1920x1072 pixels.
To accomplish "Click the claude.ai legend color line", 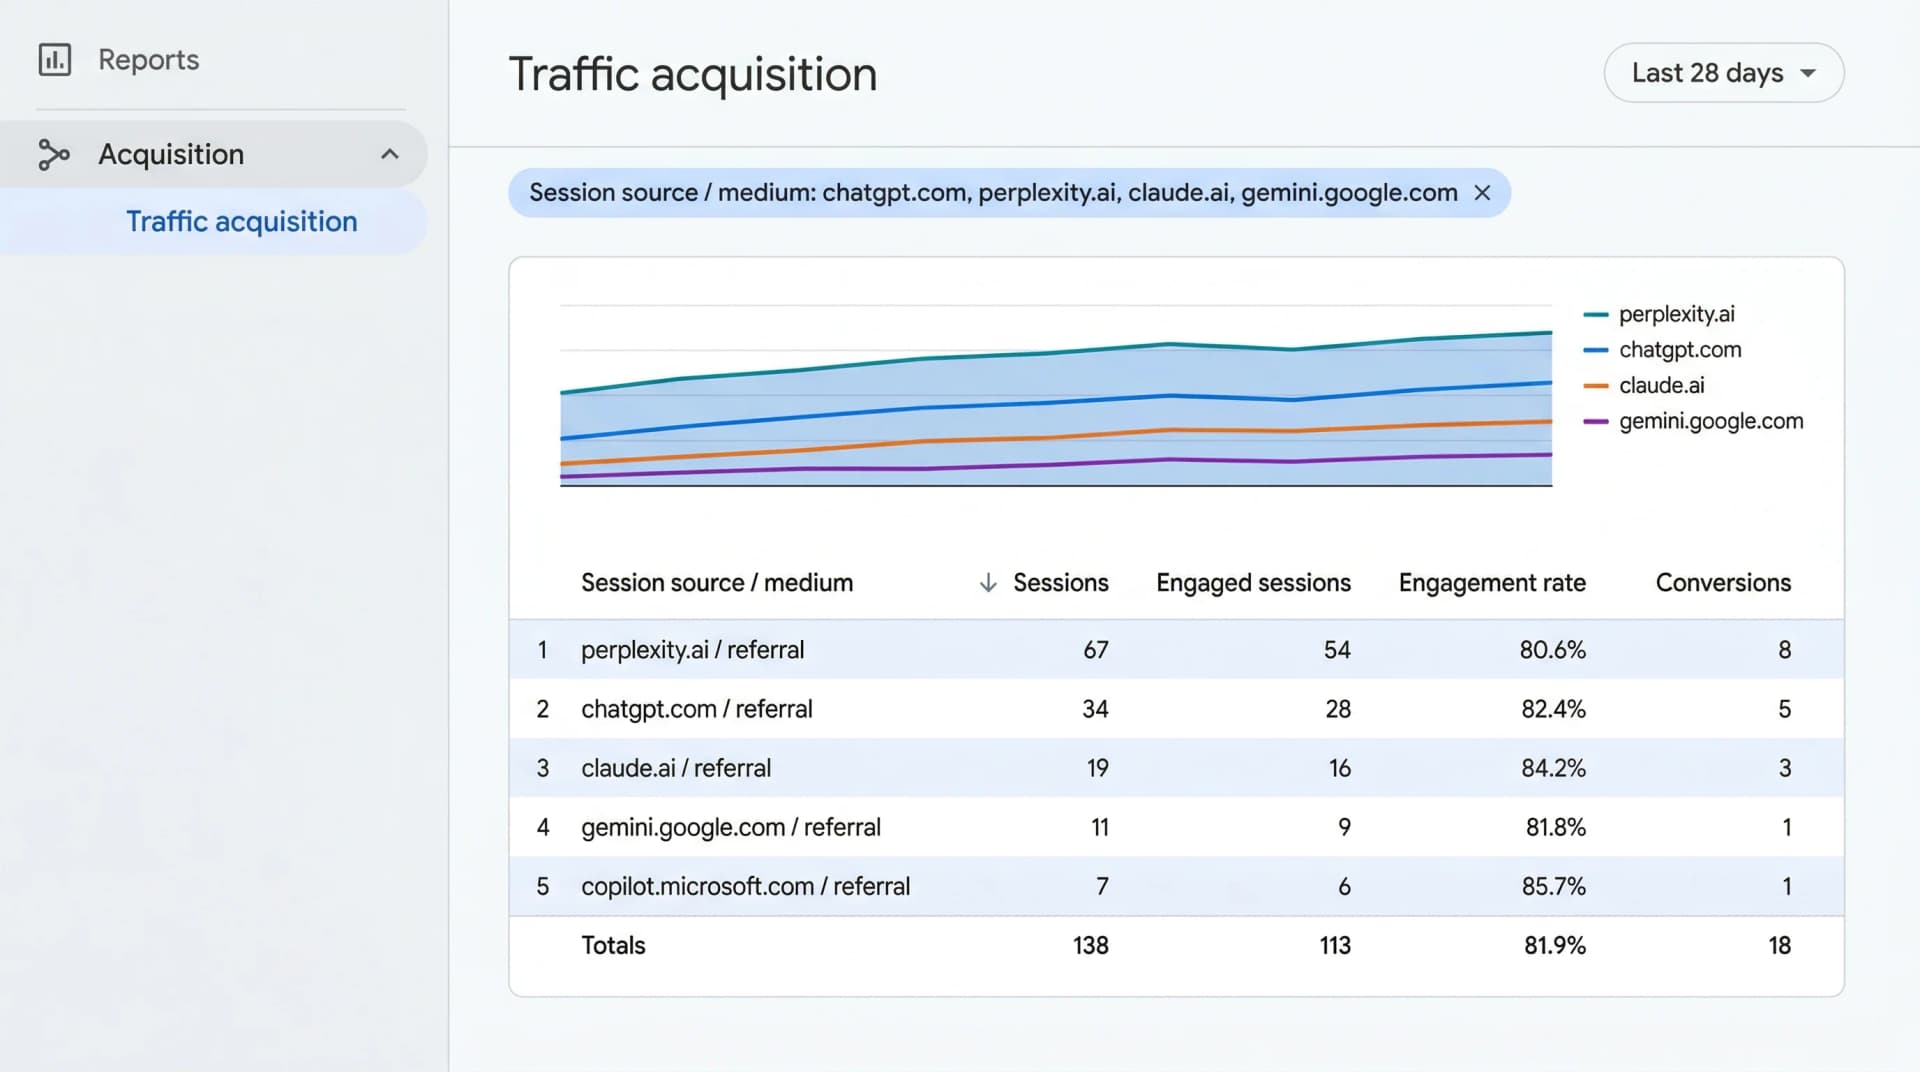I will 1597,385.
